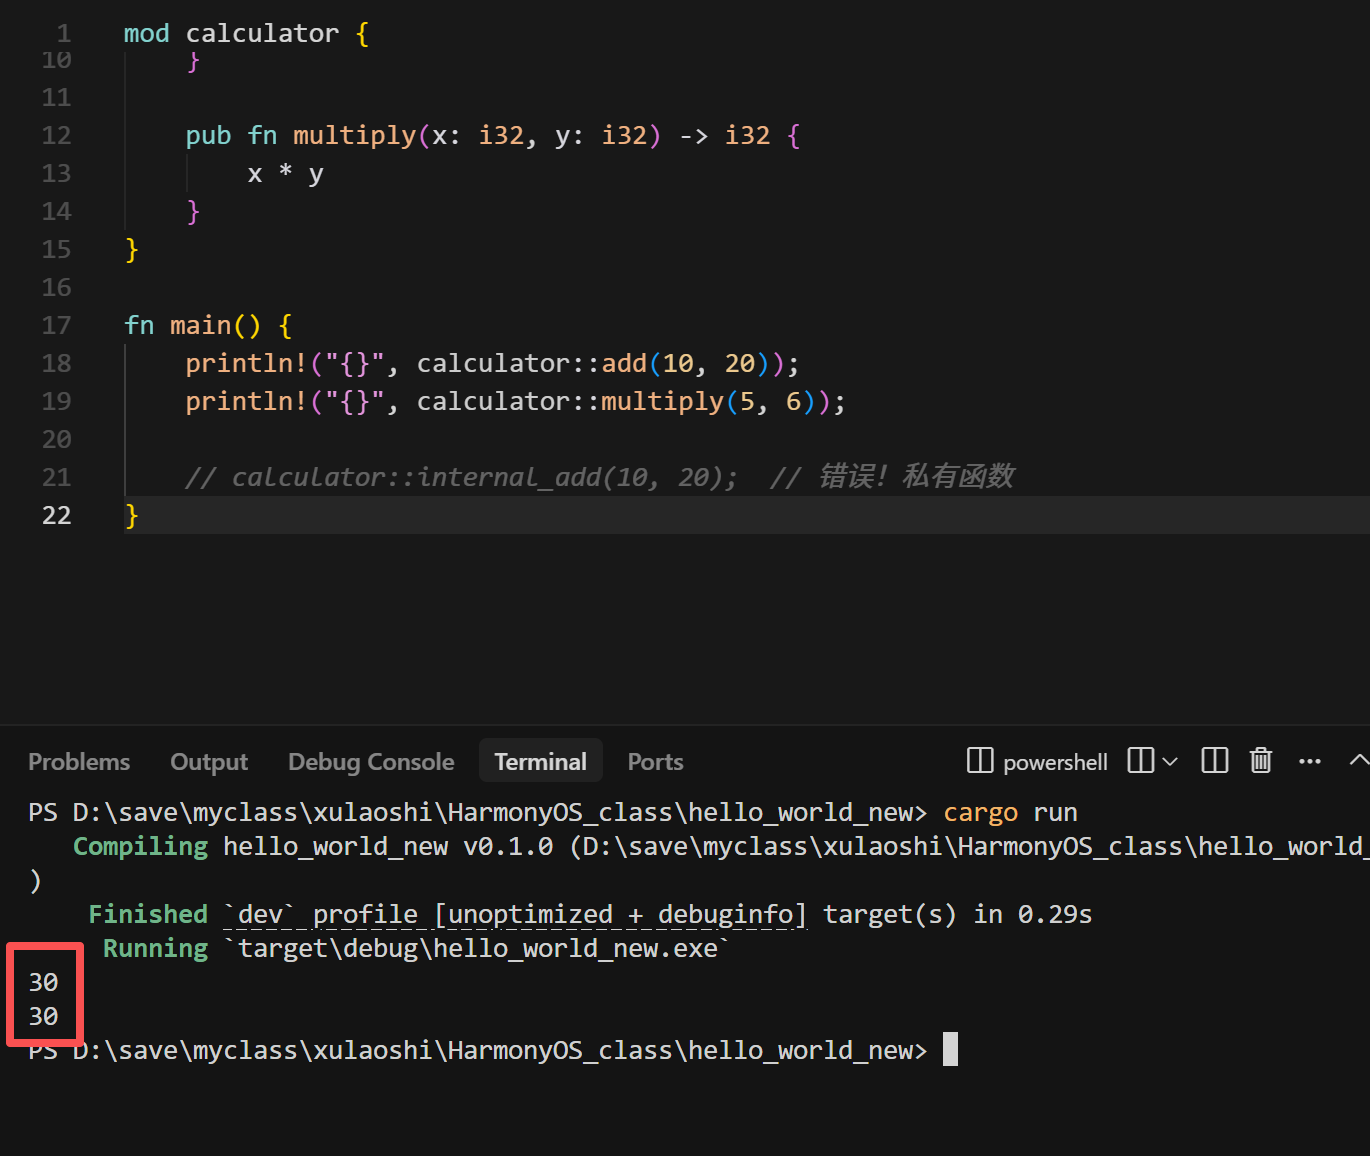Viewport: 1370px width, 1156px height.
Task: Click the powershell terminal profile label
Action: pos(1055,762)
